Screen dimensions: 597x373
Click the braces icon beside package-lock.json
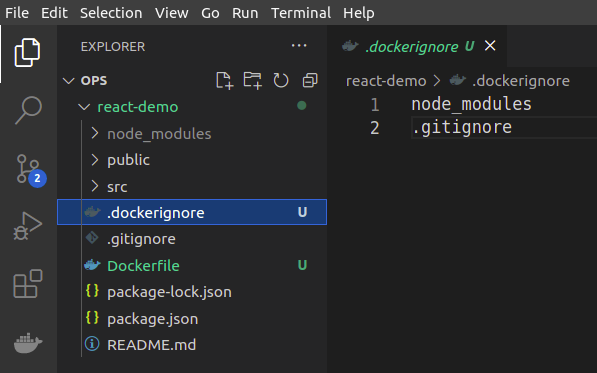click(92, 291)
